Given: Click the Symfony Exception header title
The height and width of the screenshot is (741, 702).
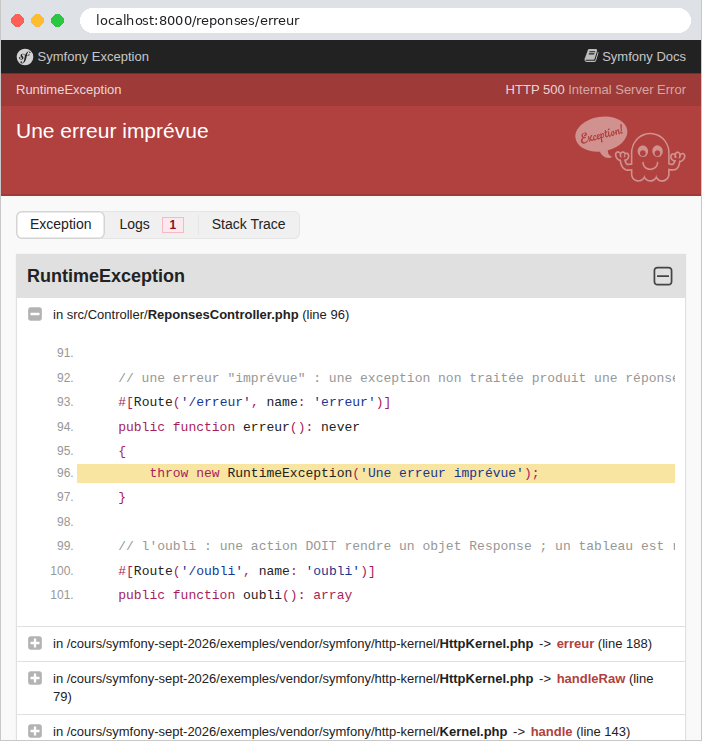Looking at the screenshot, I should [93, 57].
